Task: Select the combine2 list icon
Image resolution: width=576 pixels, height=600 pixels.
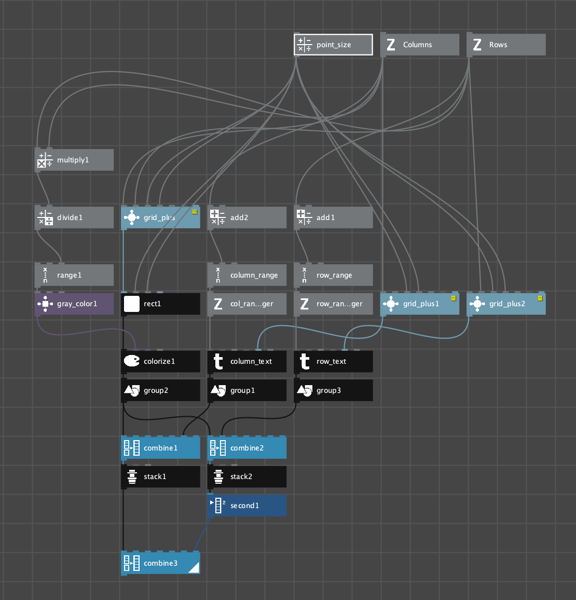Action: pos(218,448)
